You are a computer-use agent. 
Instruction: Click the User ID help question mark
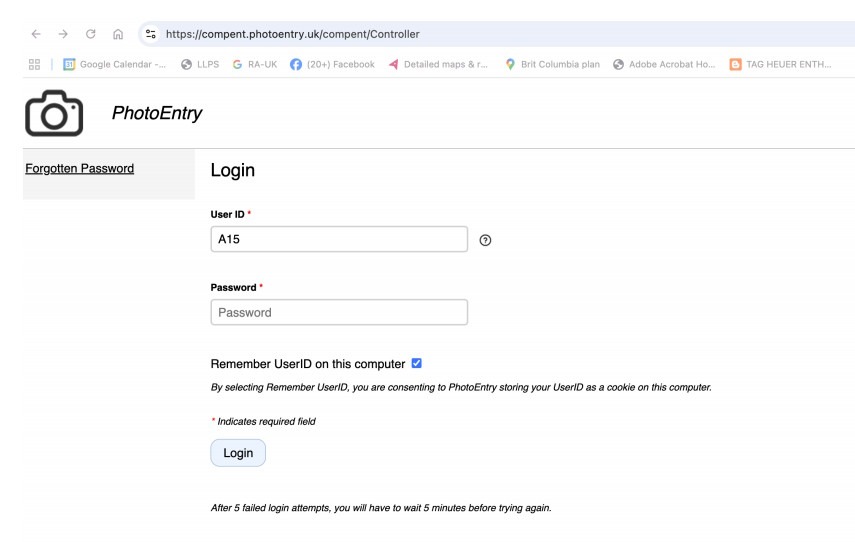(485, 240)
